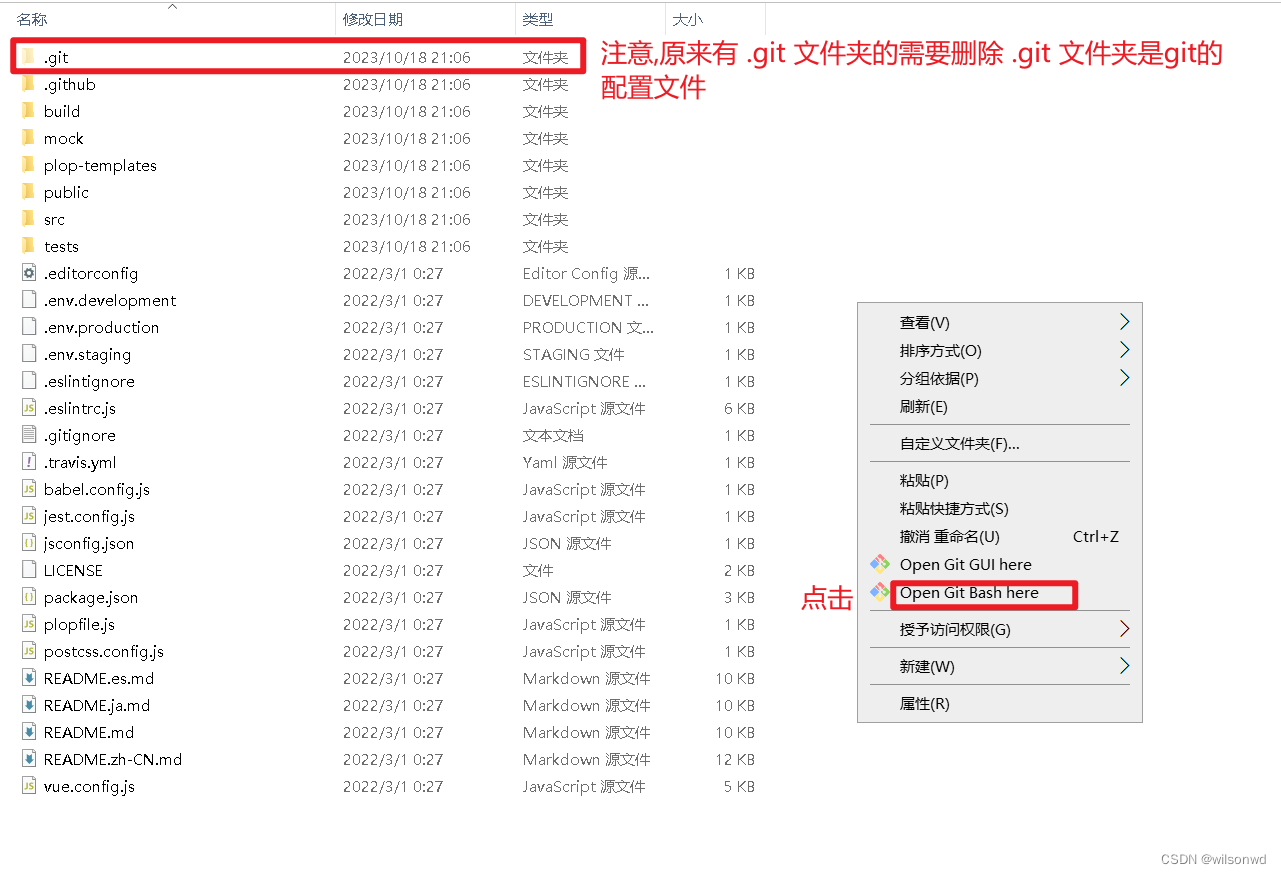Click the plopfile.js file icon

28,624
